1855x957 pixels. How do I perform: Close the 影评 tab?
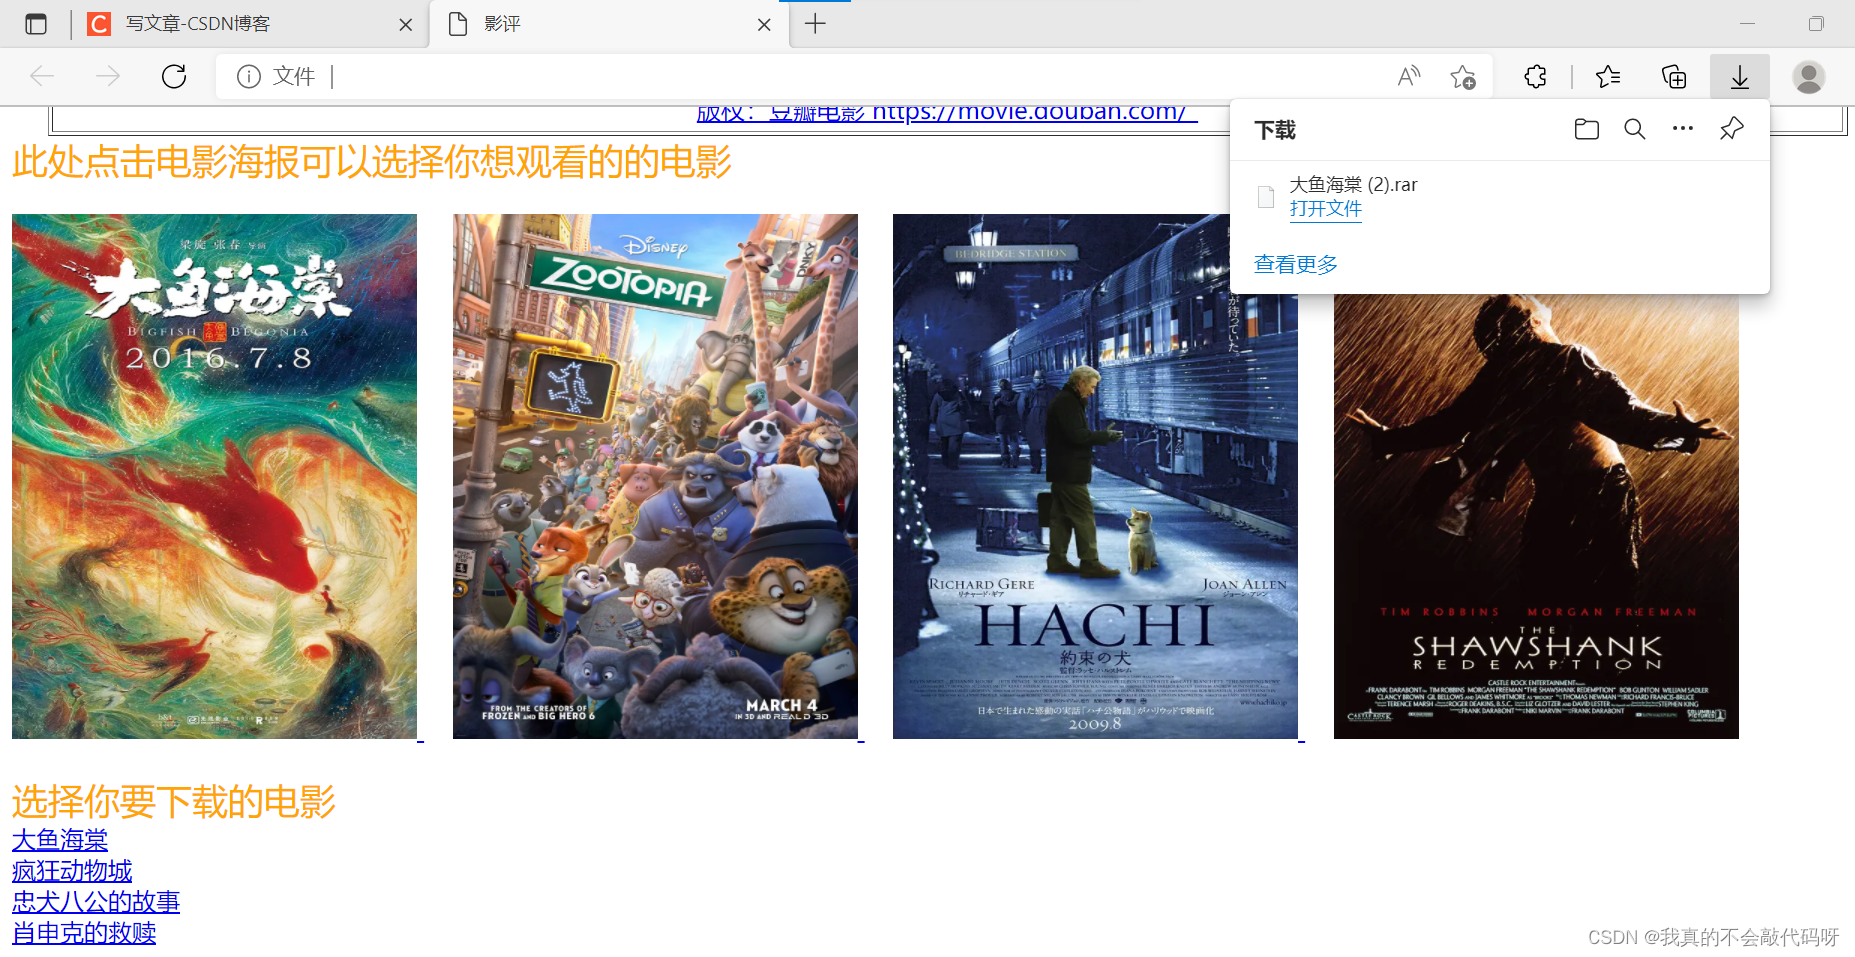tap(764, 25)
